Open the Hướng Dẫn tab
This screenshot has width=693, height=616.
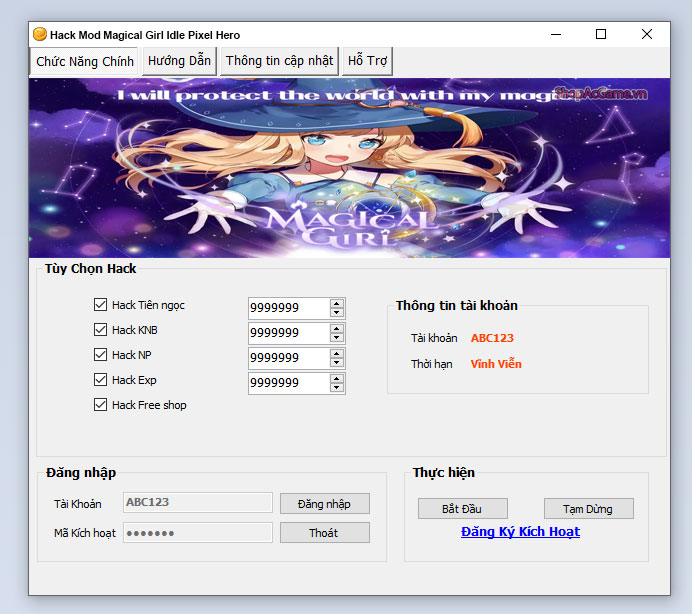point(179,61)
